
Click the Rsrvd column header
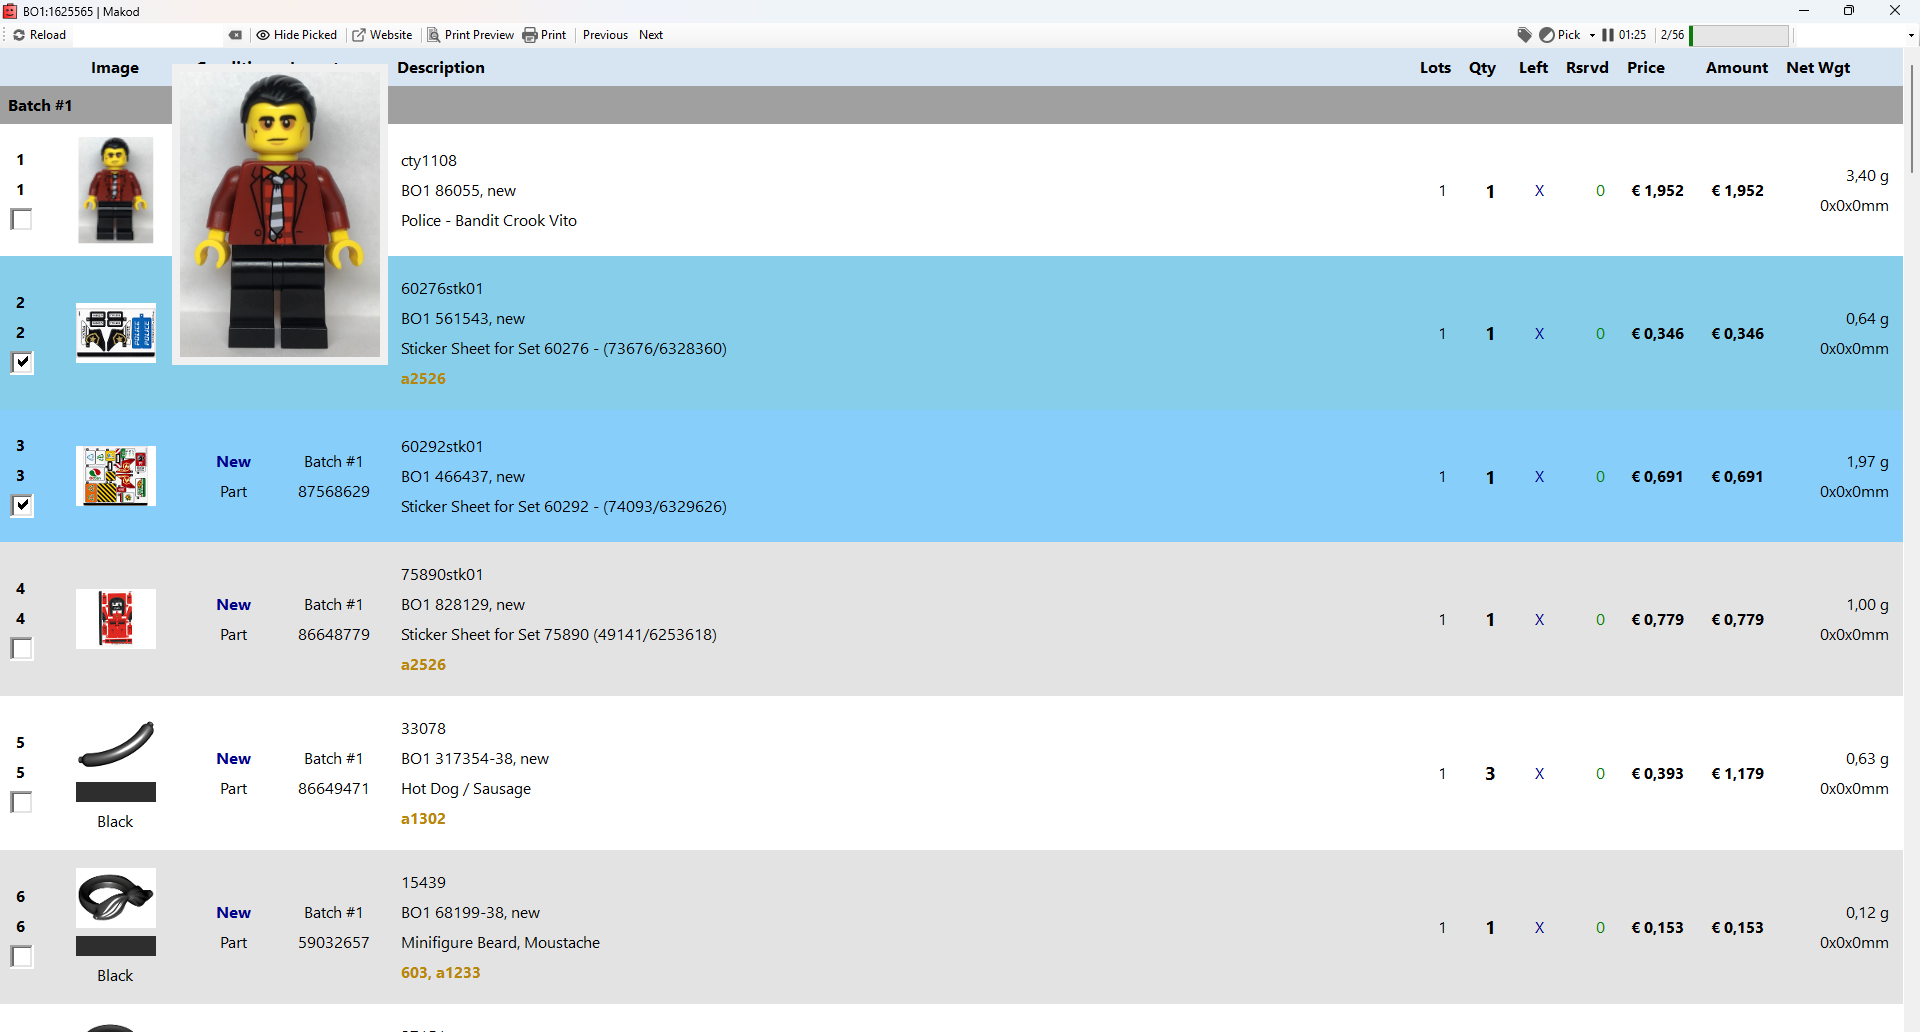tap(1587, 68)
